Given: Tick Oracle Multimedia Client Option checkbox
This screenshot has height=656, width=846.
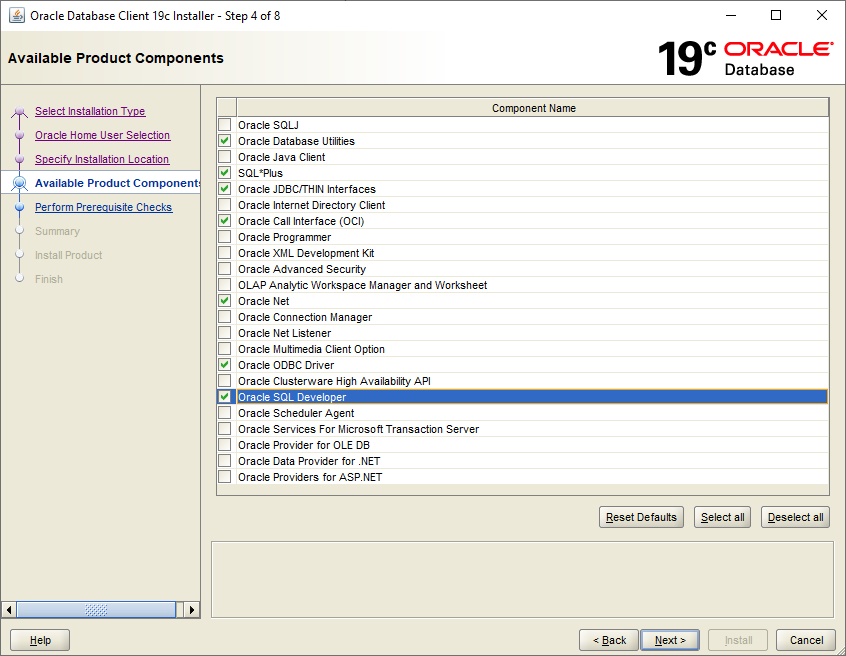Looking at the screenshot, I should [x=224, y=349].
